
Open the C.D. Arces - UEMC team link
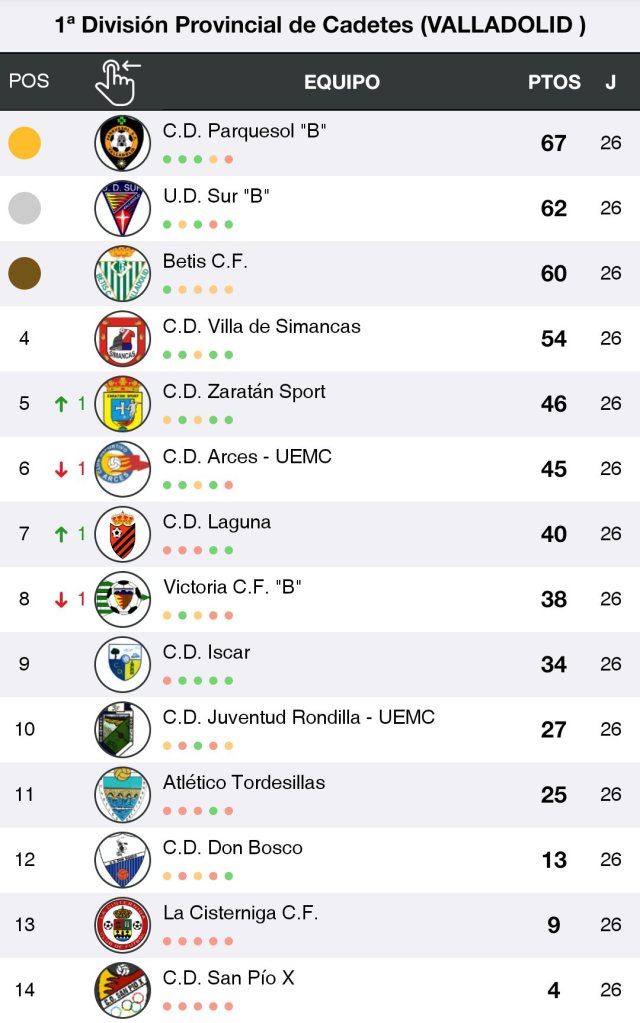tap(247, 457)
